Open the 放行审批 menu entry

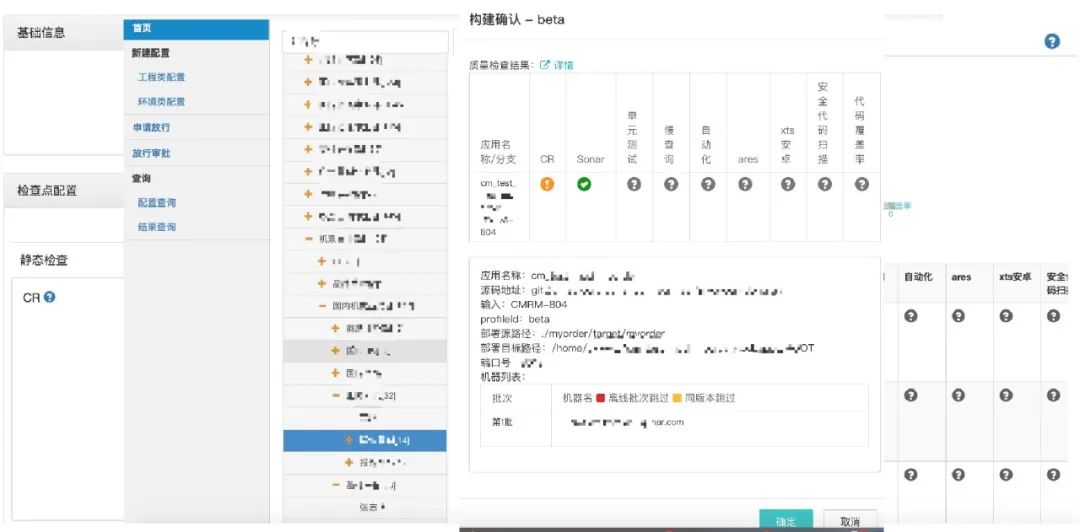(151, 153)
